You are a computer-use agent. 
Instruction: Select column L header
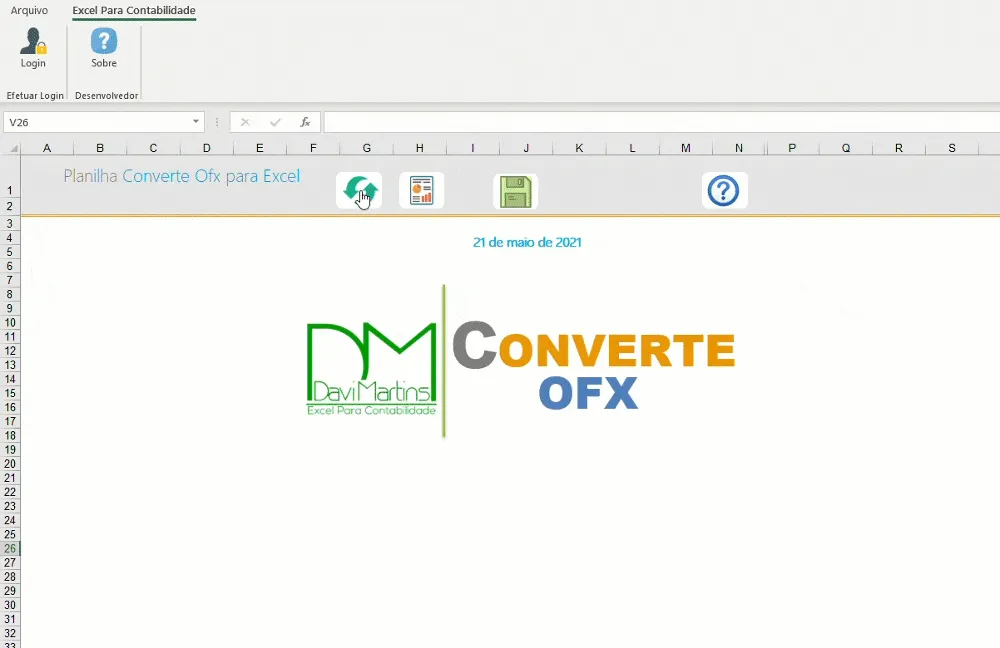(633, 148)
